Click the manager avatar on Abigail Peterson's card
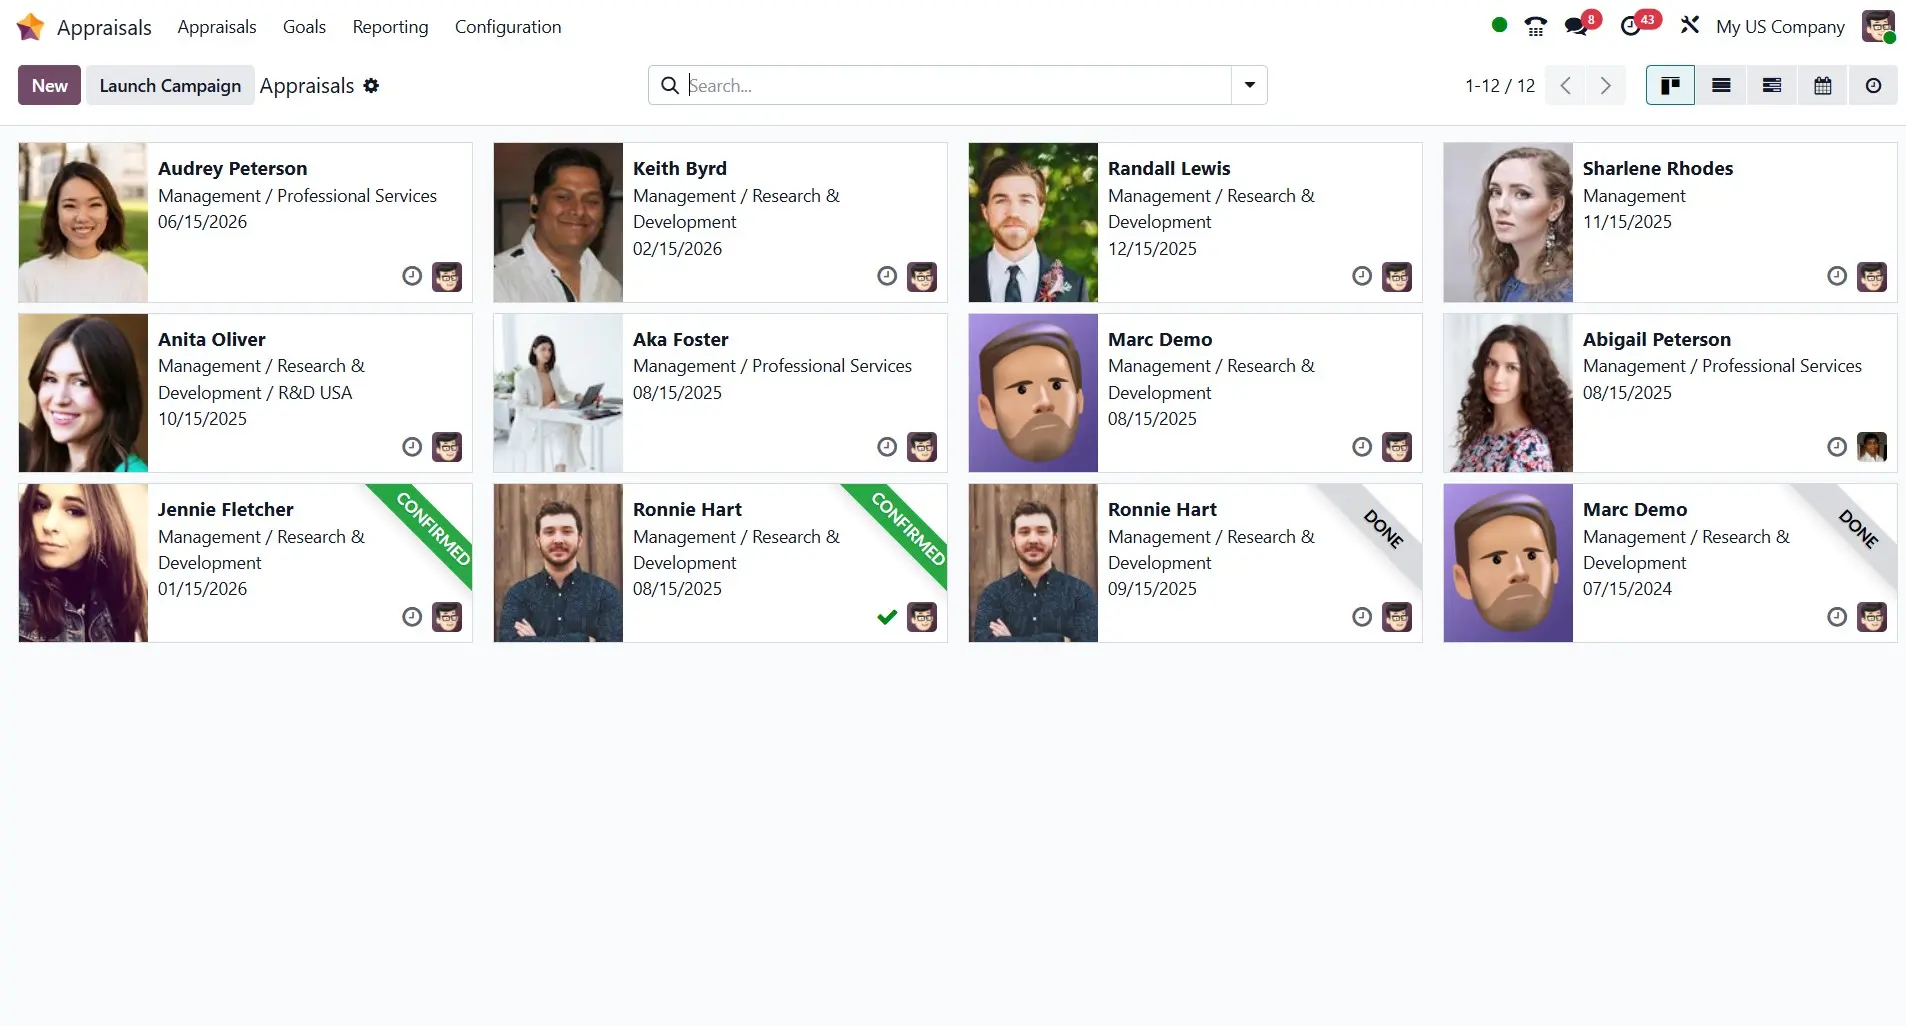This screenshot has width=1906, height=1026. (1872, 447)
